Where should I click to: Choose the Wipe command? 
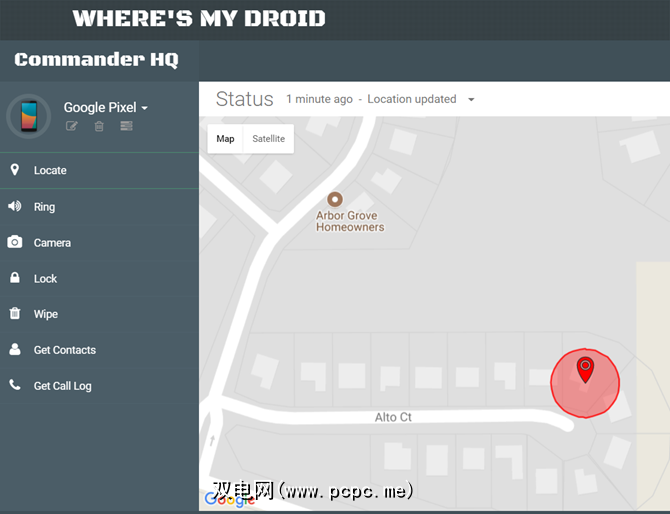(99, 314)
